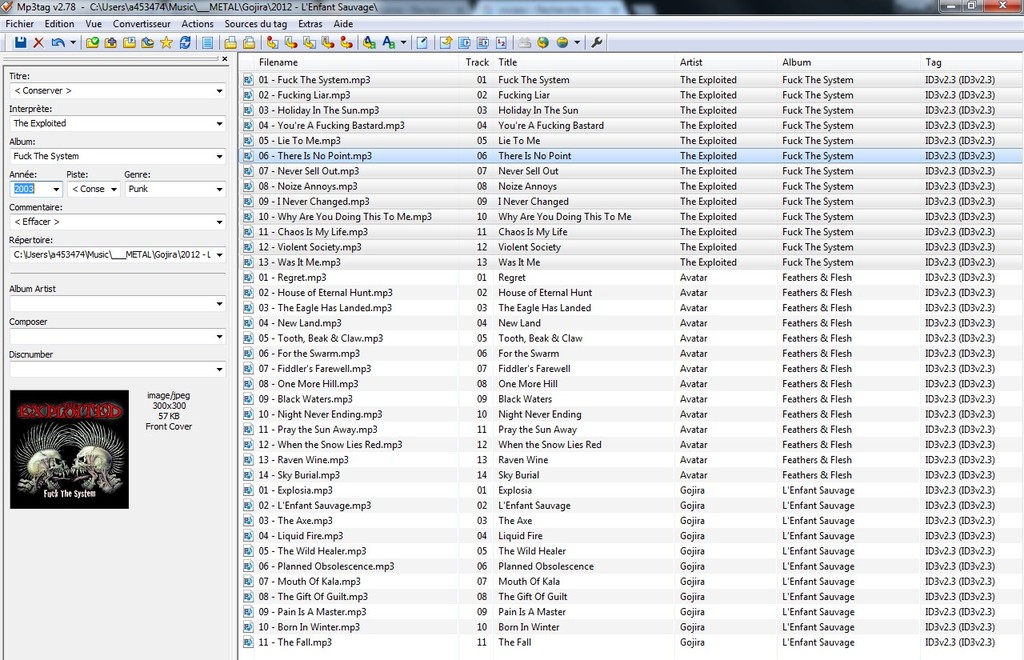Click the add directory folder-plus icon
1024x660 pixels.
110,42
